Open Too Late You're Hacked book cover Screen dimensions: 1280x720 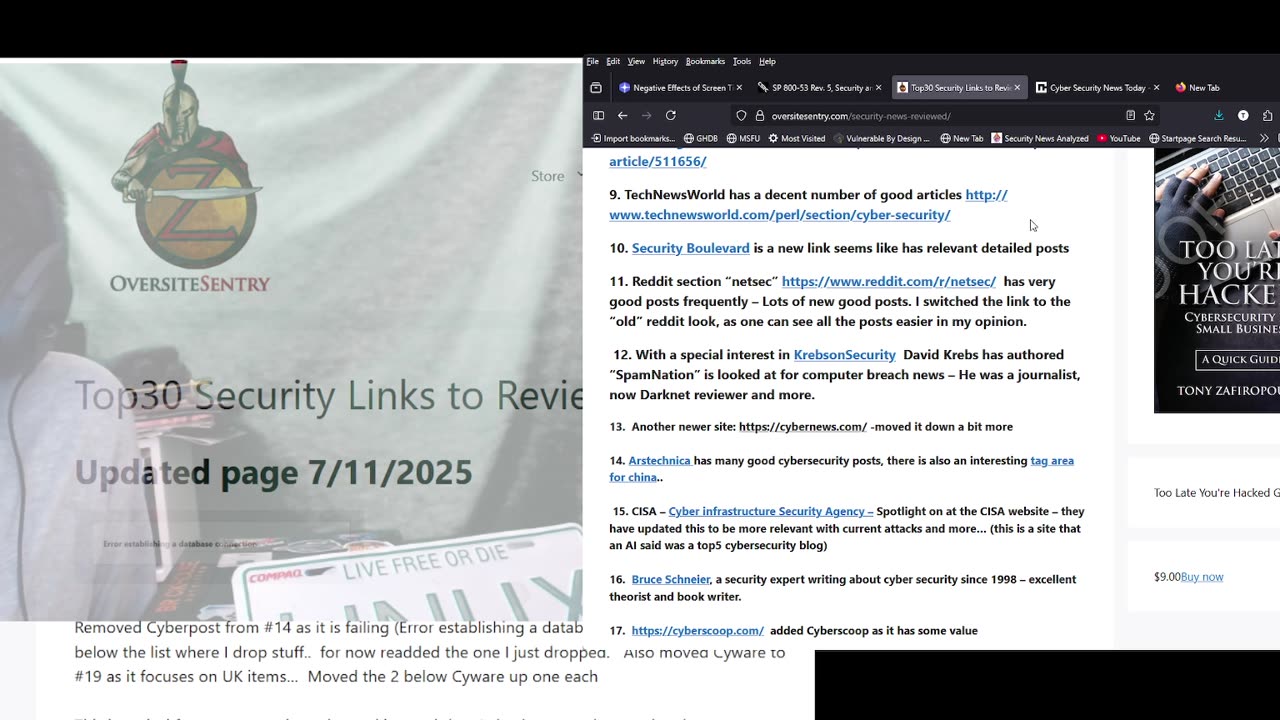(x=1217, y=280)
